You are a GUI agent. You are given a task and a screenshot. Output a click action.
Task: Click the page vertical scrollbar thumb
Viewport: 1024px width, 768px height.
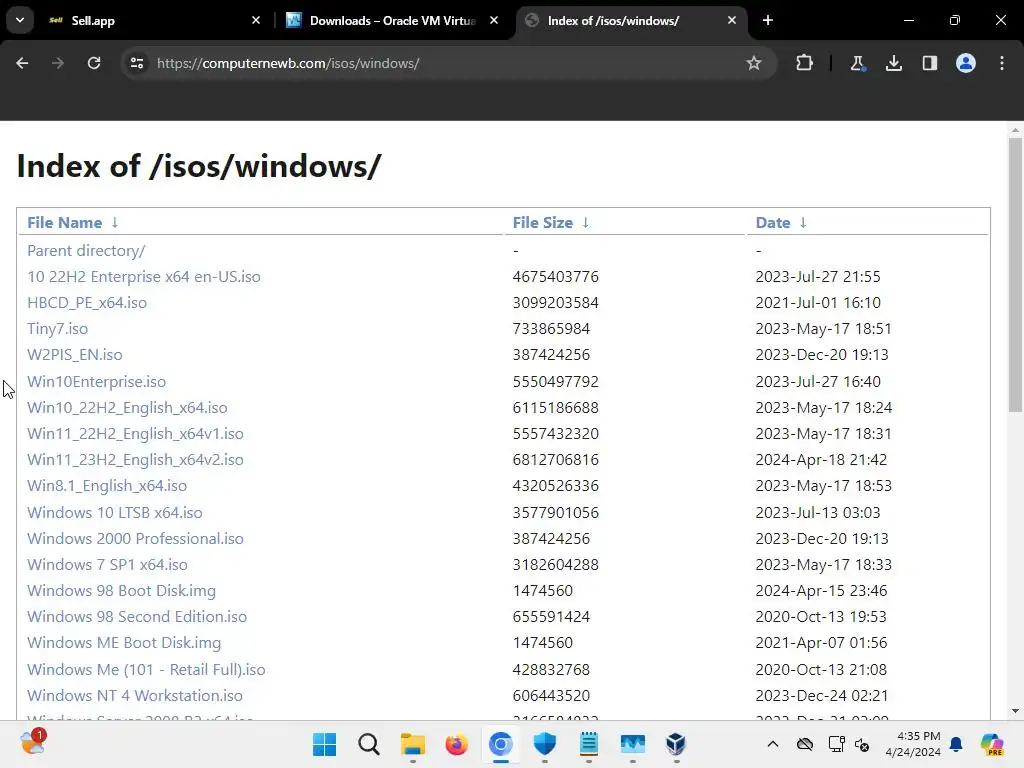click(1015, 274)
